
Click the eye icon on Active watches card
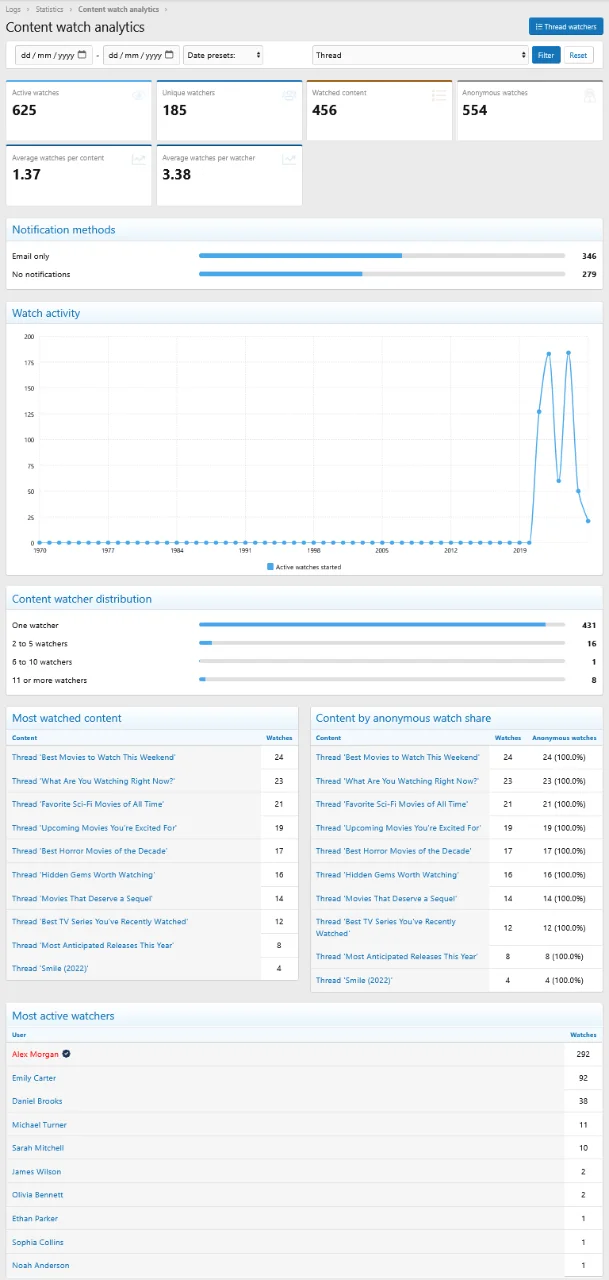click(138, 95)
